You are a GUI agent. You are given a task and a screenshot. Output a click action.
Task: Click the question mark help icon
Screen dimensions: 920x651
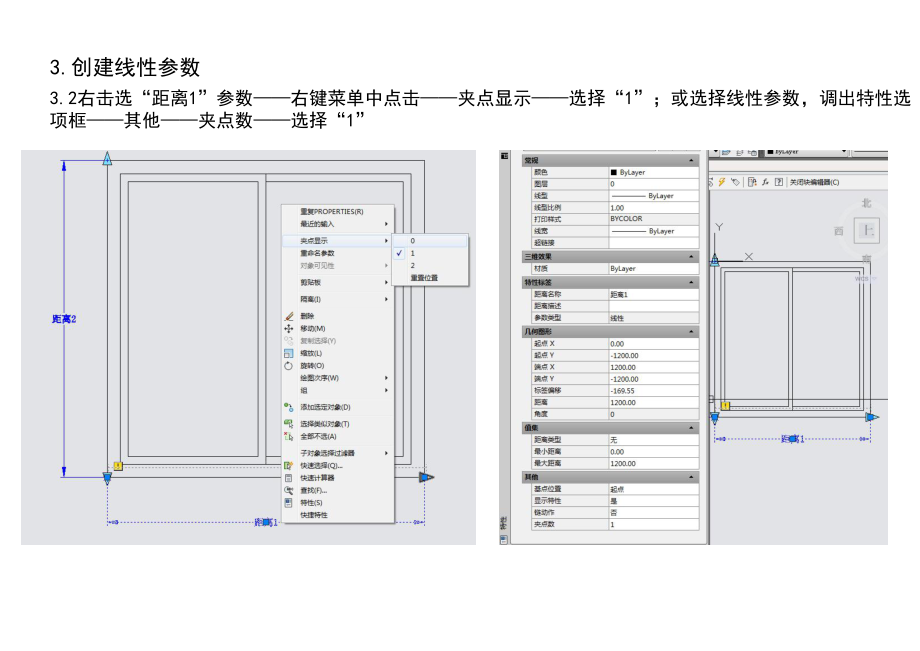pyautogui.click(x=779, y=182)
